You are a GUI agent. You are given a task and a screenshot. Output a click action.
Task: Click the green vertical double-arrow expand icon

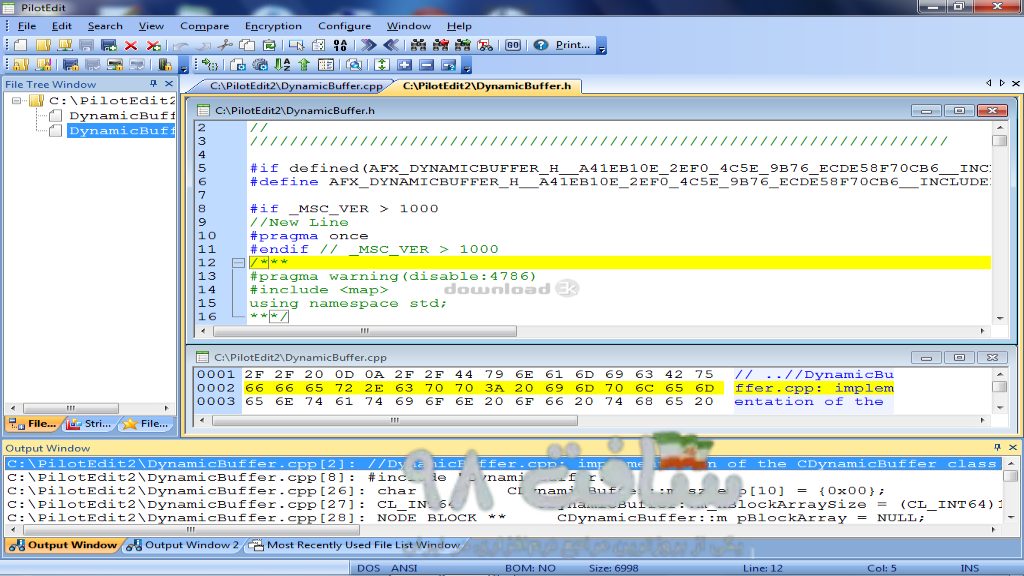382,65
